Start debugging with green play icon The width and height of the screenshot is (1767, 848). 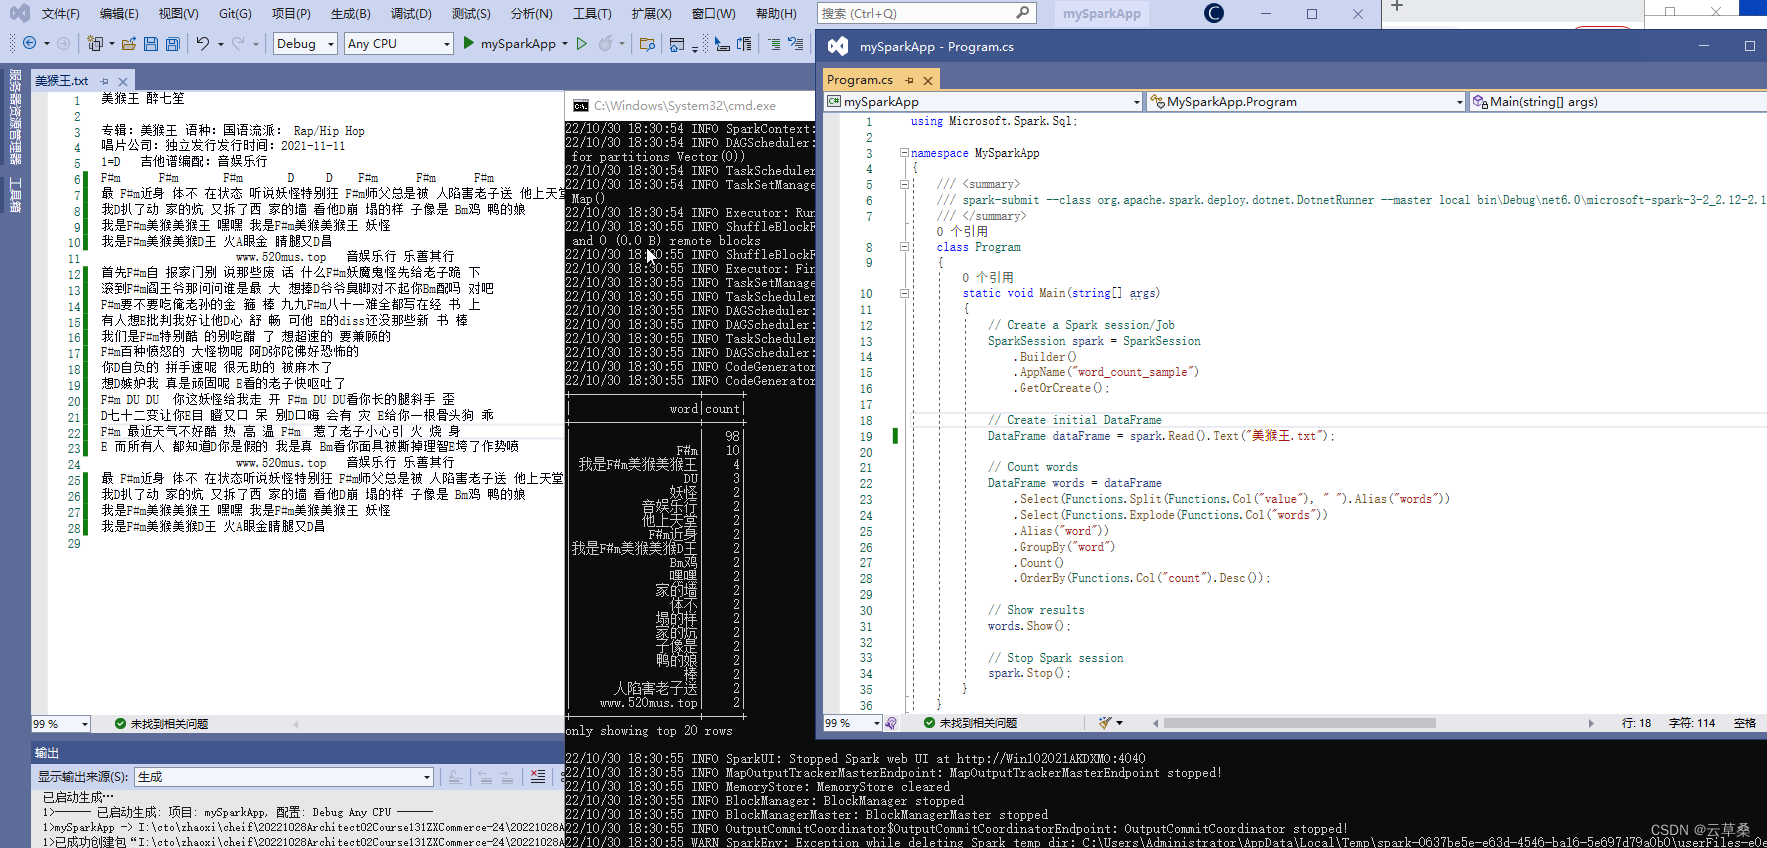pyautogui.click(x=468, y=43)
